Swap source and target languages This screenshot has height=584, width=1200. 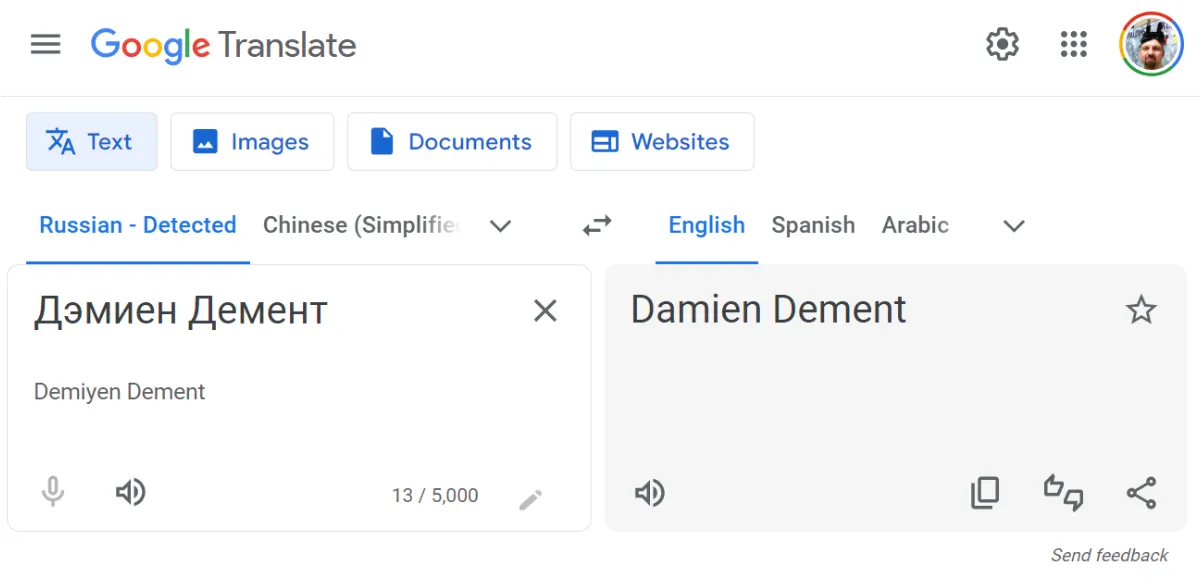click(x=597, y=226)
